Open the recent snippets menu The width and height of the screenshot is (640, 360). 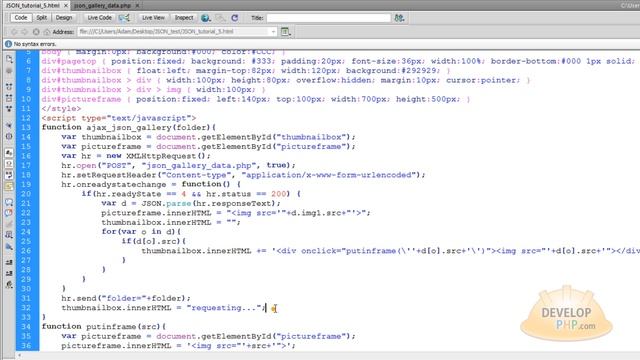(9, 235)
